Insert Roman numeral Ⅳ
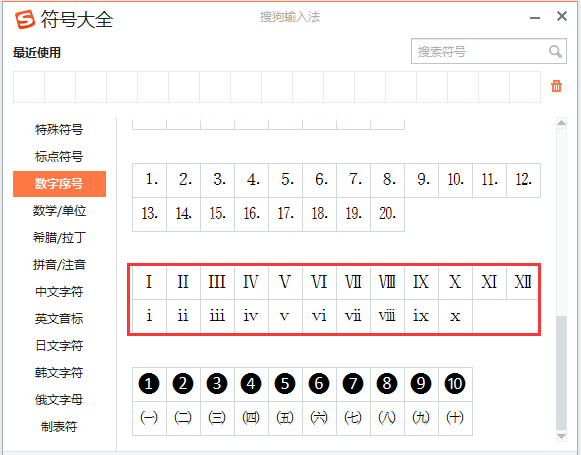This screenshot has width=581, height=455. (x=251, y=282)
